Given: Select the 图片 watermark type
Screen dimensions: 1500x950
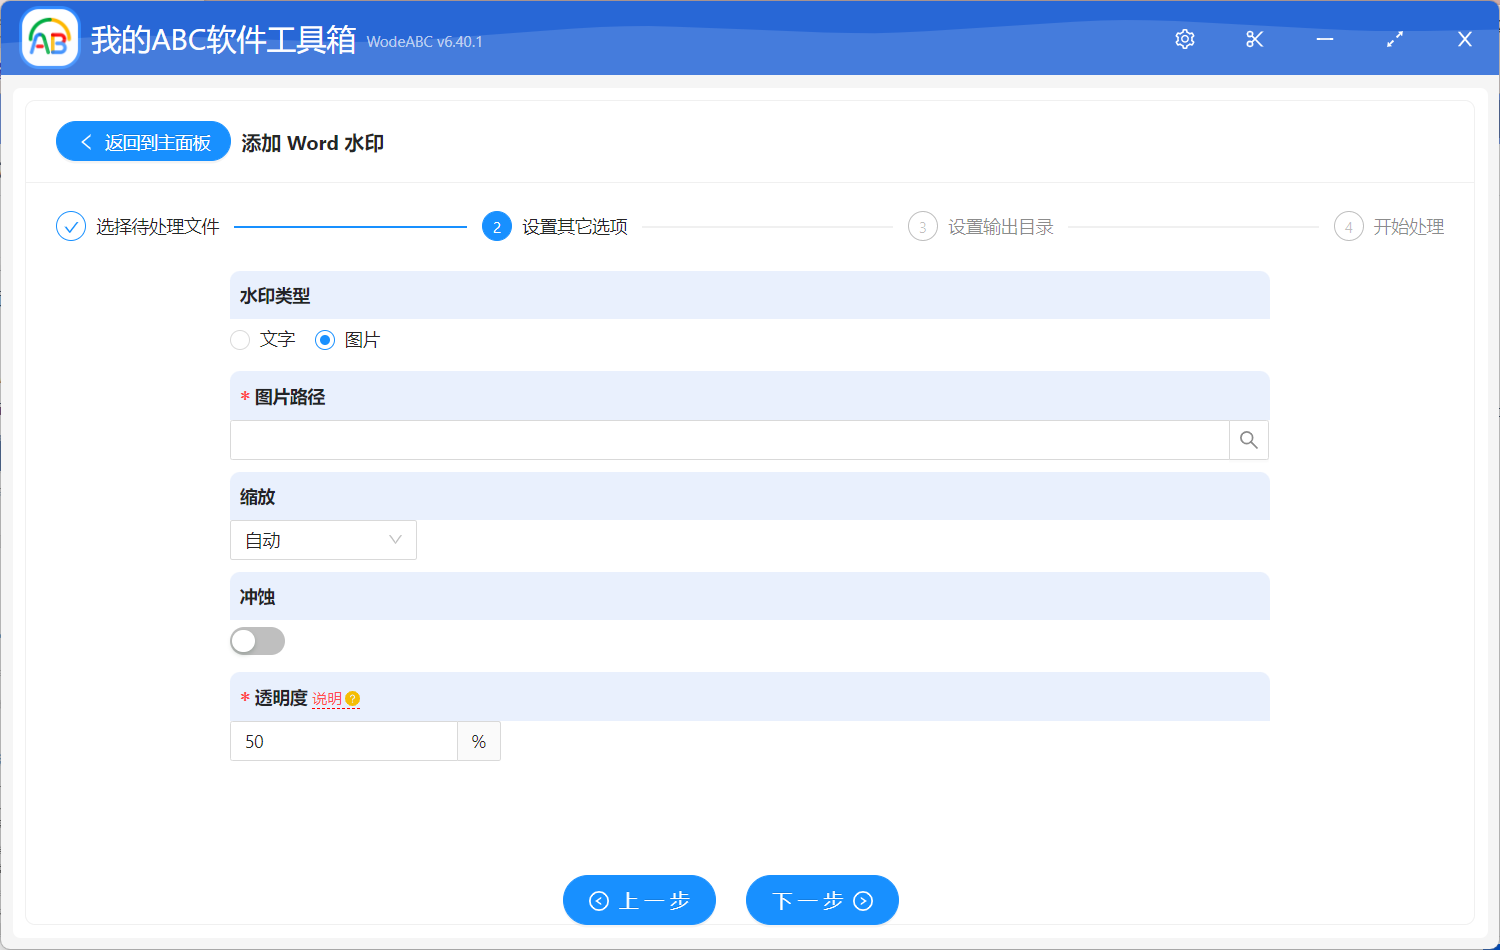Looking at the screenshot, I should pyautogui.click(x=324, y=340).
